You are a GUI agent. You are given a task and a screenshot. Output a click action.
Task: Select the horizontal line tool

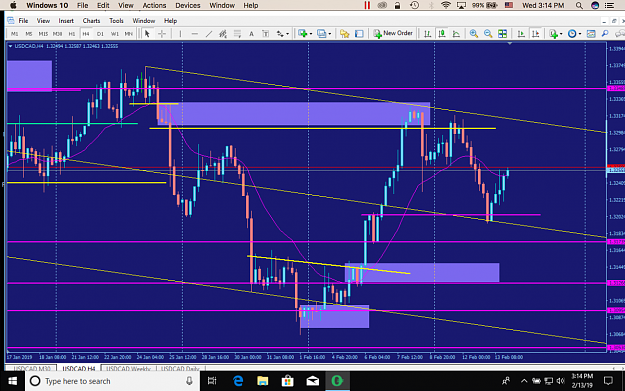(x=195, y=34)
